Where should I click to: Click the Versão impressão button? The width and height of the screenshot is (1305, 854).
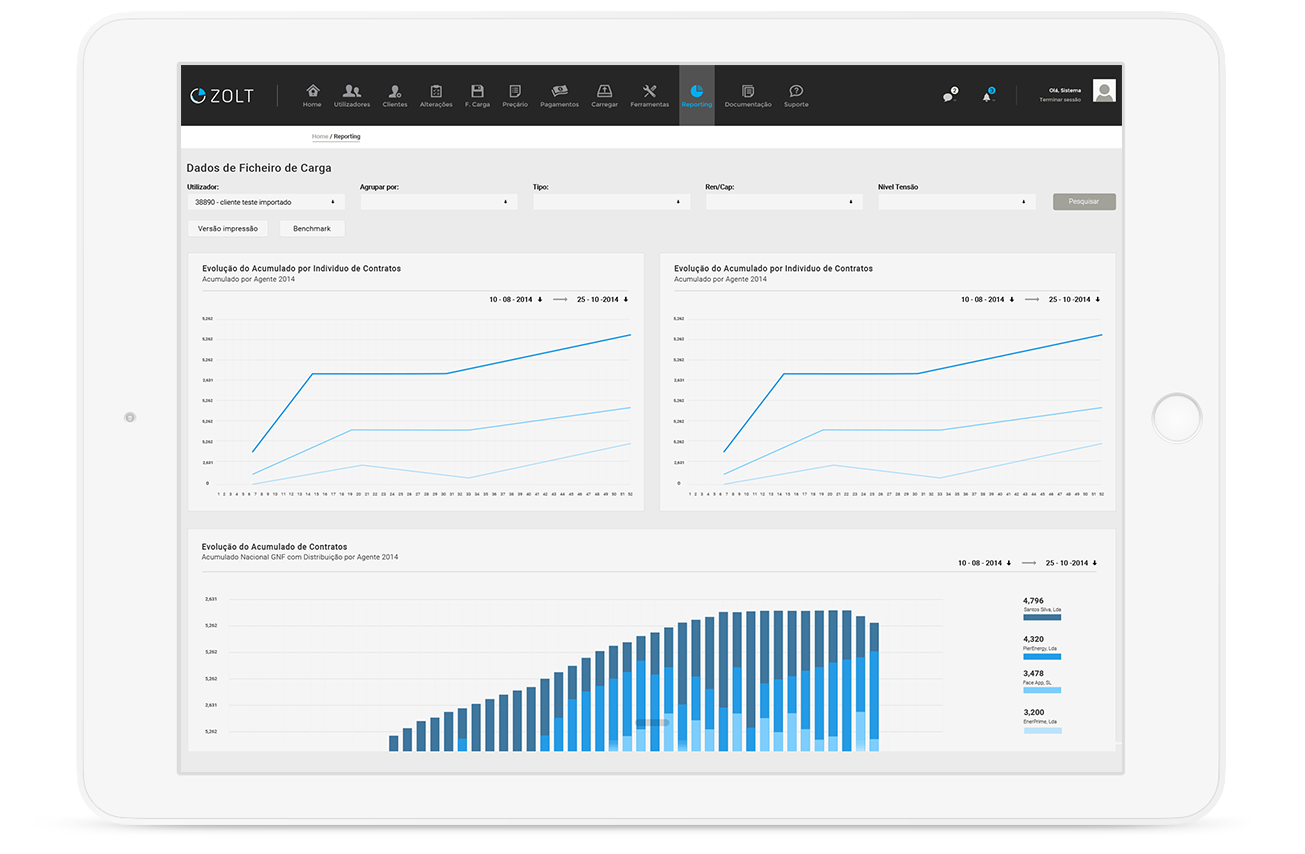pyautogui.click(x=227, y=229)
